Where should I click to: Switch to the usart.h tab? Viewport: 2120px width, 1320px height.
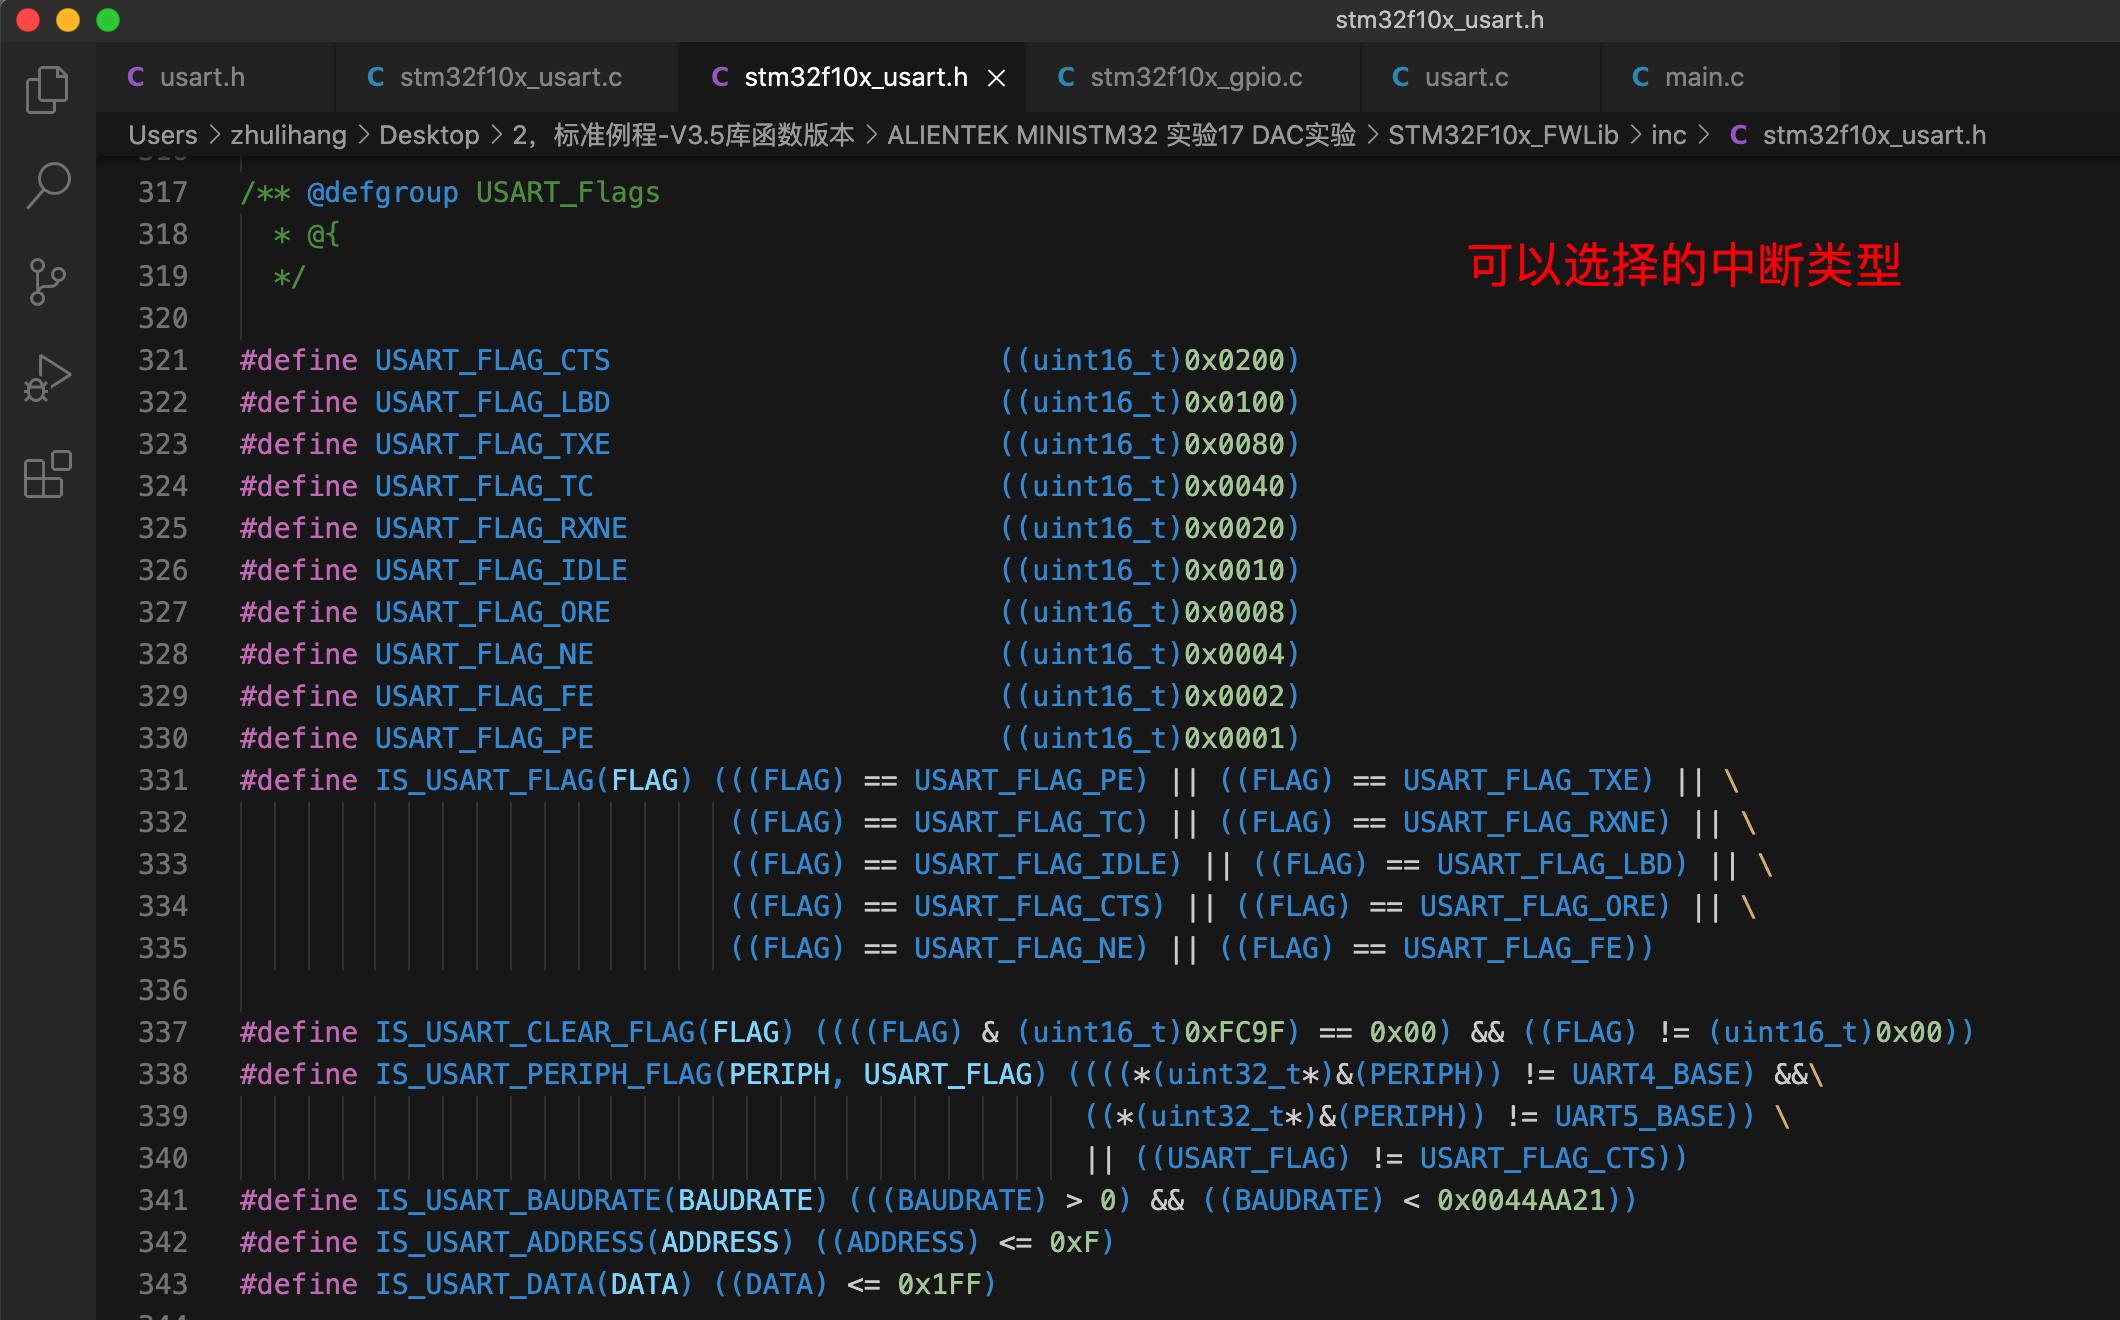(x=215, y=77)
